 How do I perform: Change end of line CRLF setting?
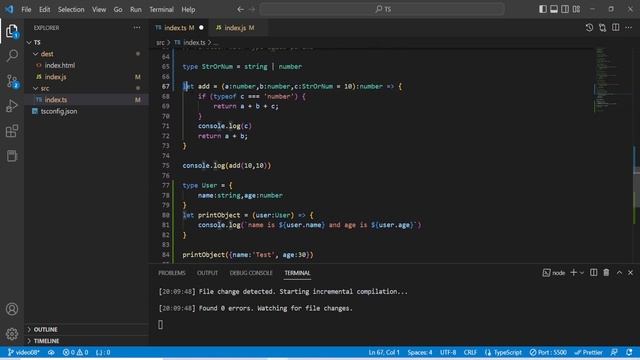click(470, 352)
